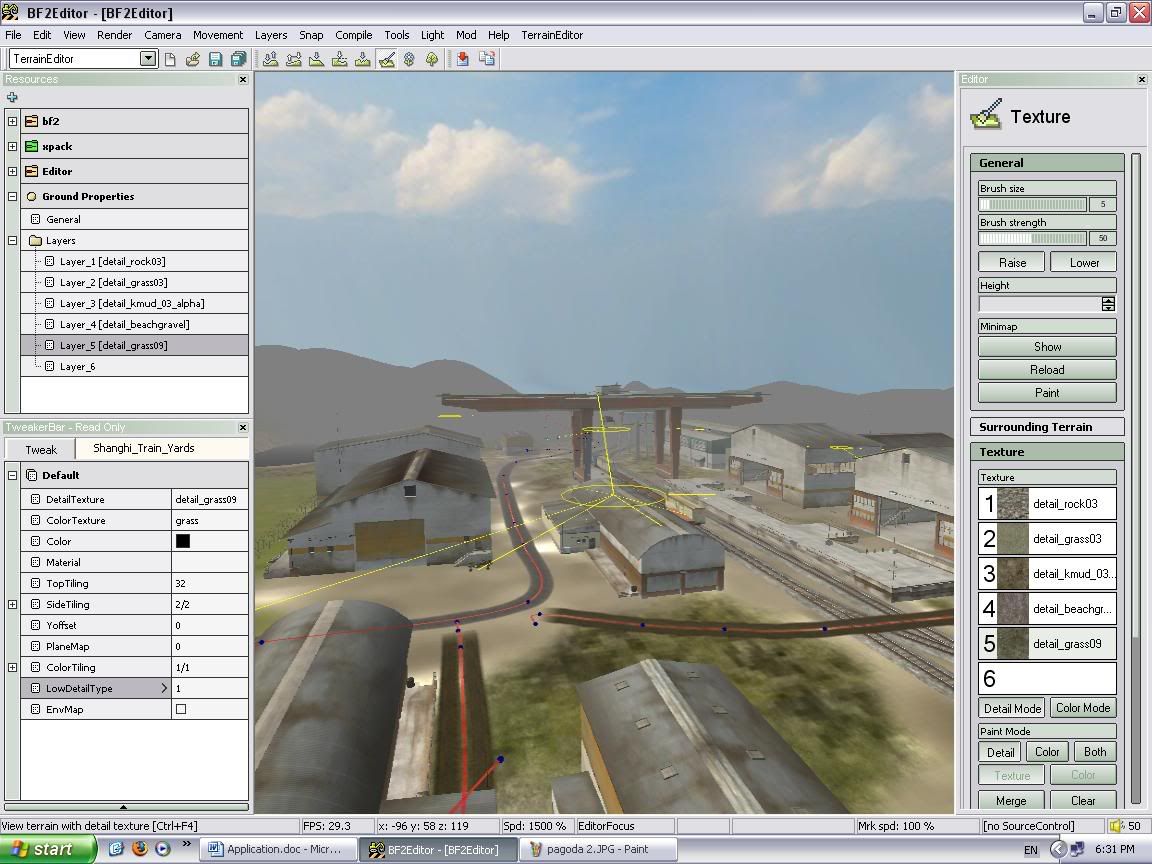
Task: Click the minimap Show button
Action: 1047,347
